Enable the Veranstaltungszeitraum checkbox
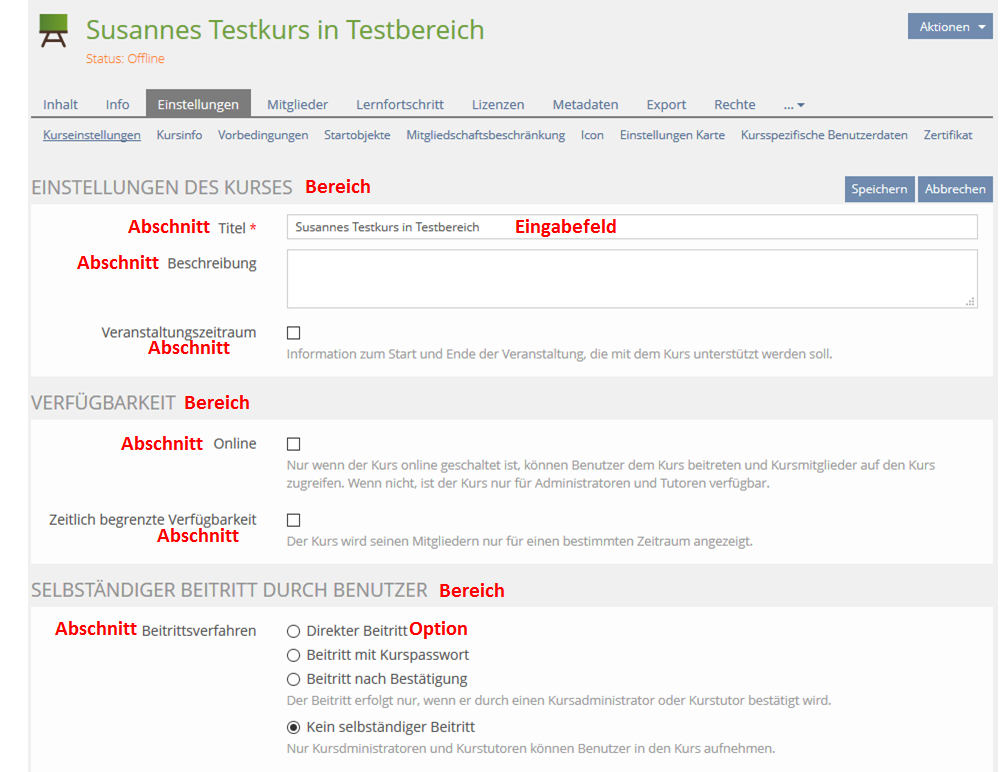1000x772 pixels. [294, 333]
